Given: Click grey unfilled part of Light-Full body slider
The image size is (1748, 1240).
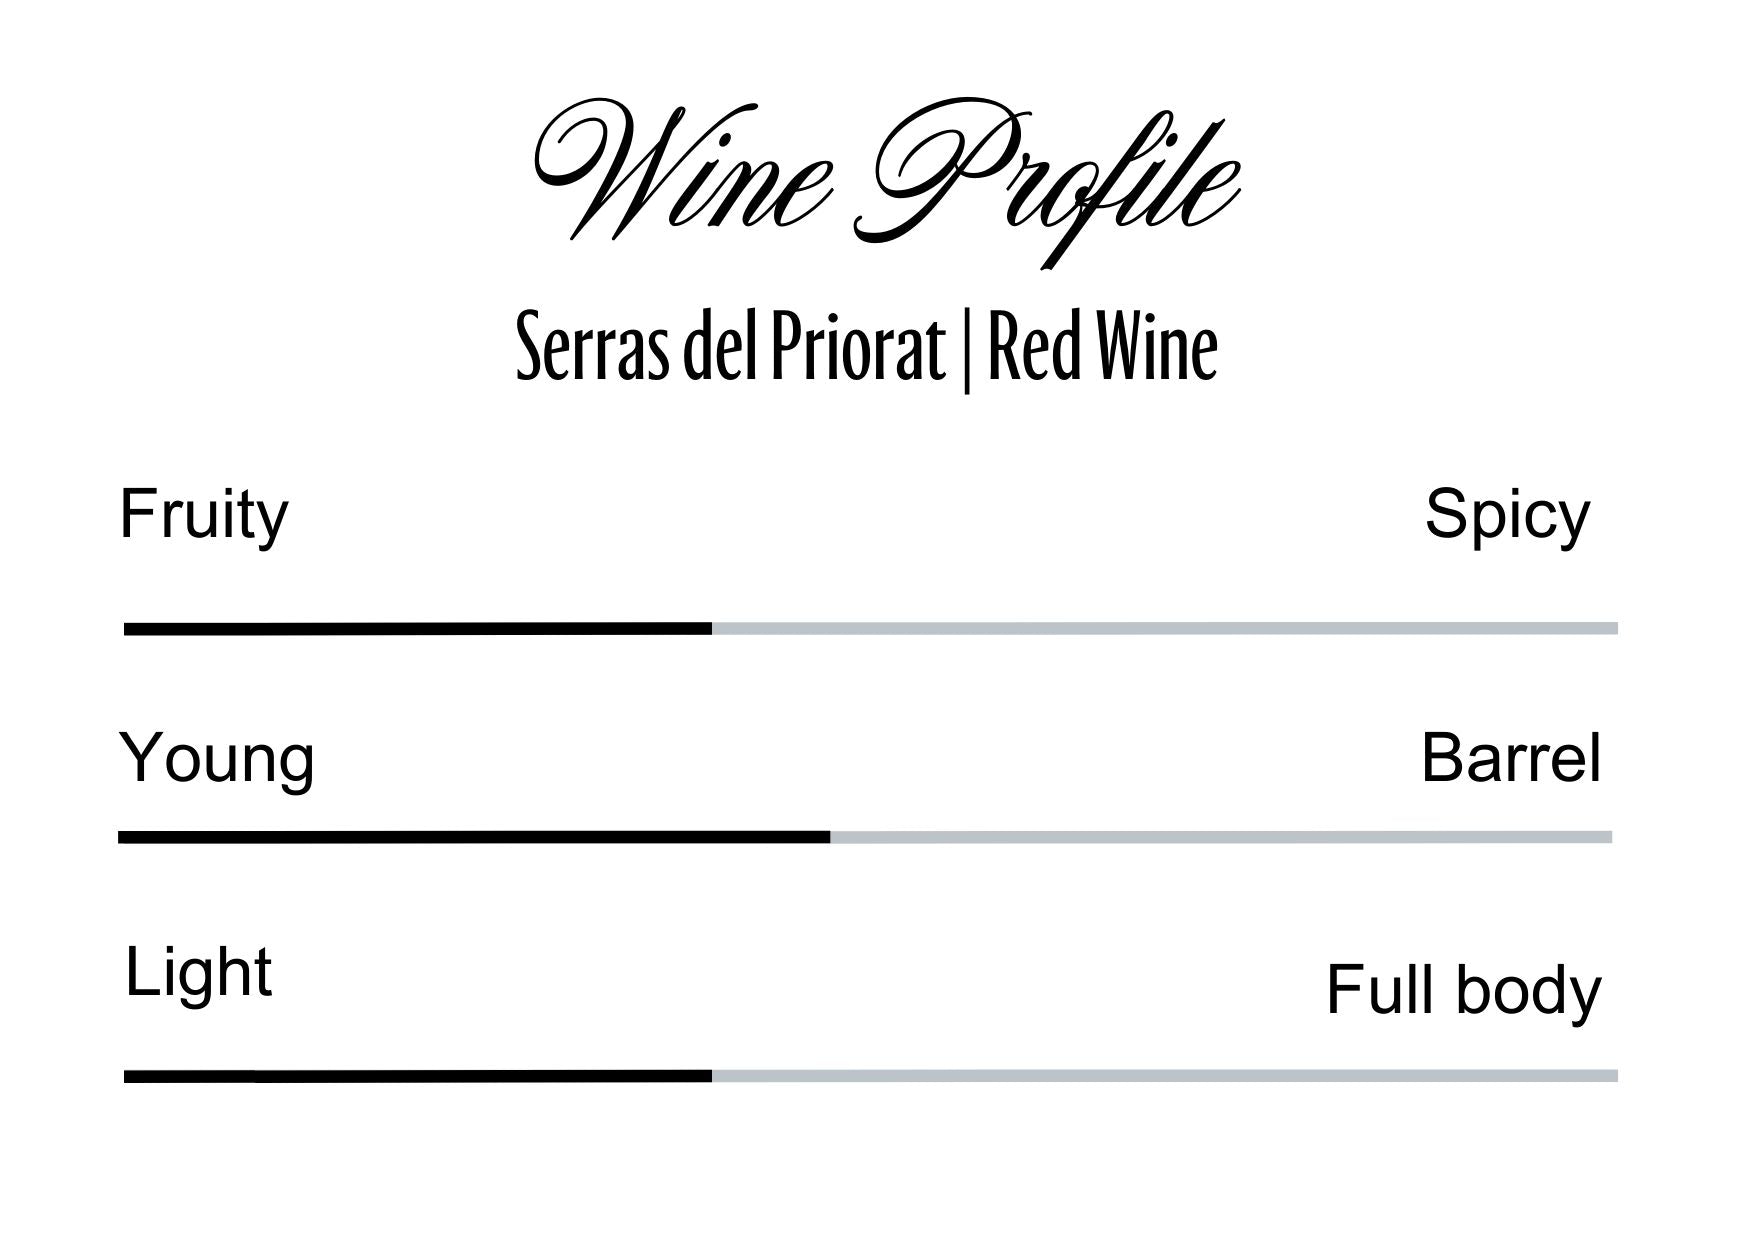Looking at the screenshot, I should click(x=1165, y=1076).
